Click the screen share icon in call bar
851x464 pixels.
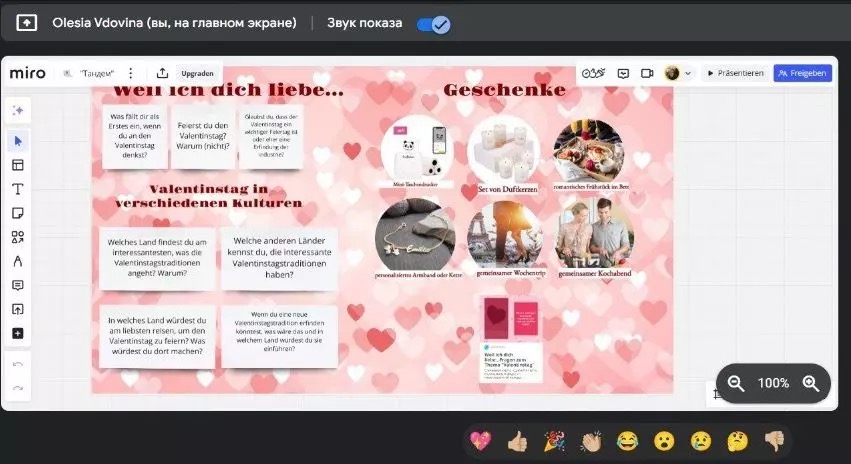(27, 23)
